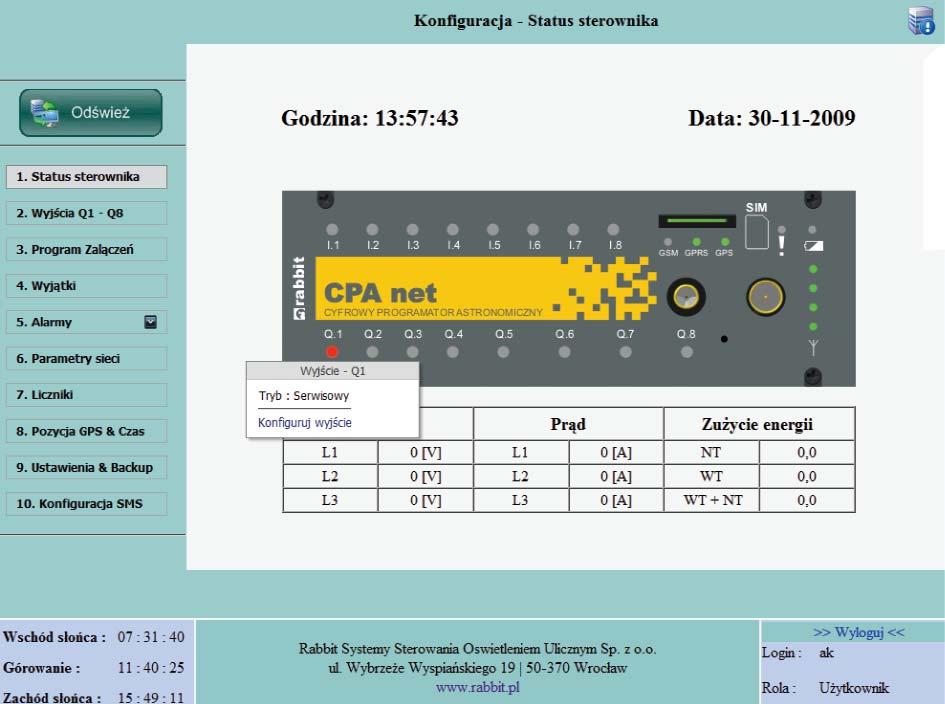Screen dimensions: 945x704
Task: Click the GPS green status LED
Action: 724,242
